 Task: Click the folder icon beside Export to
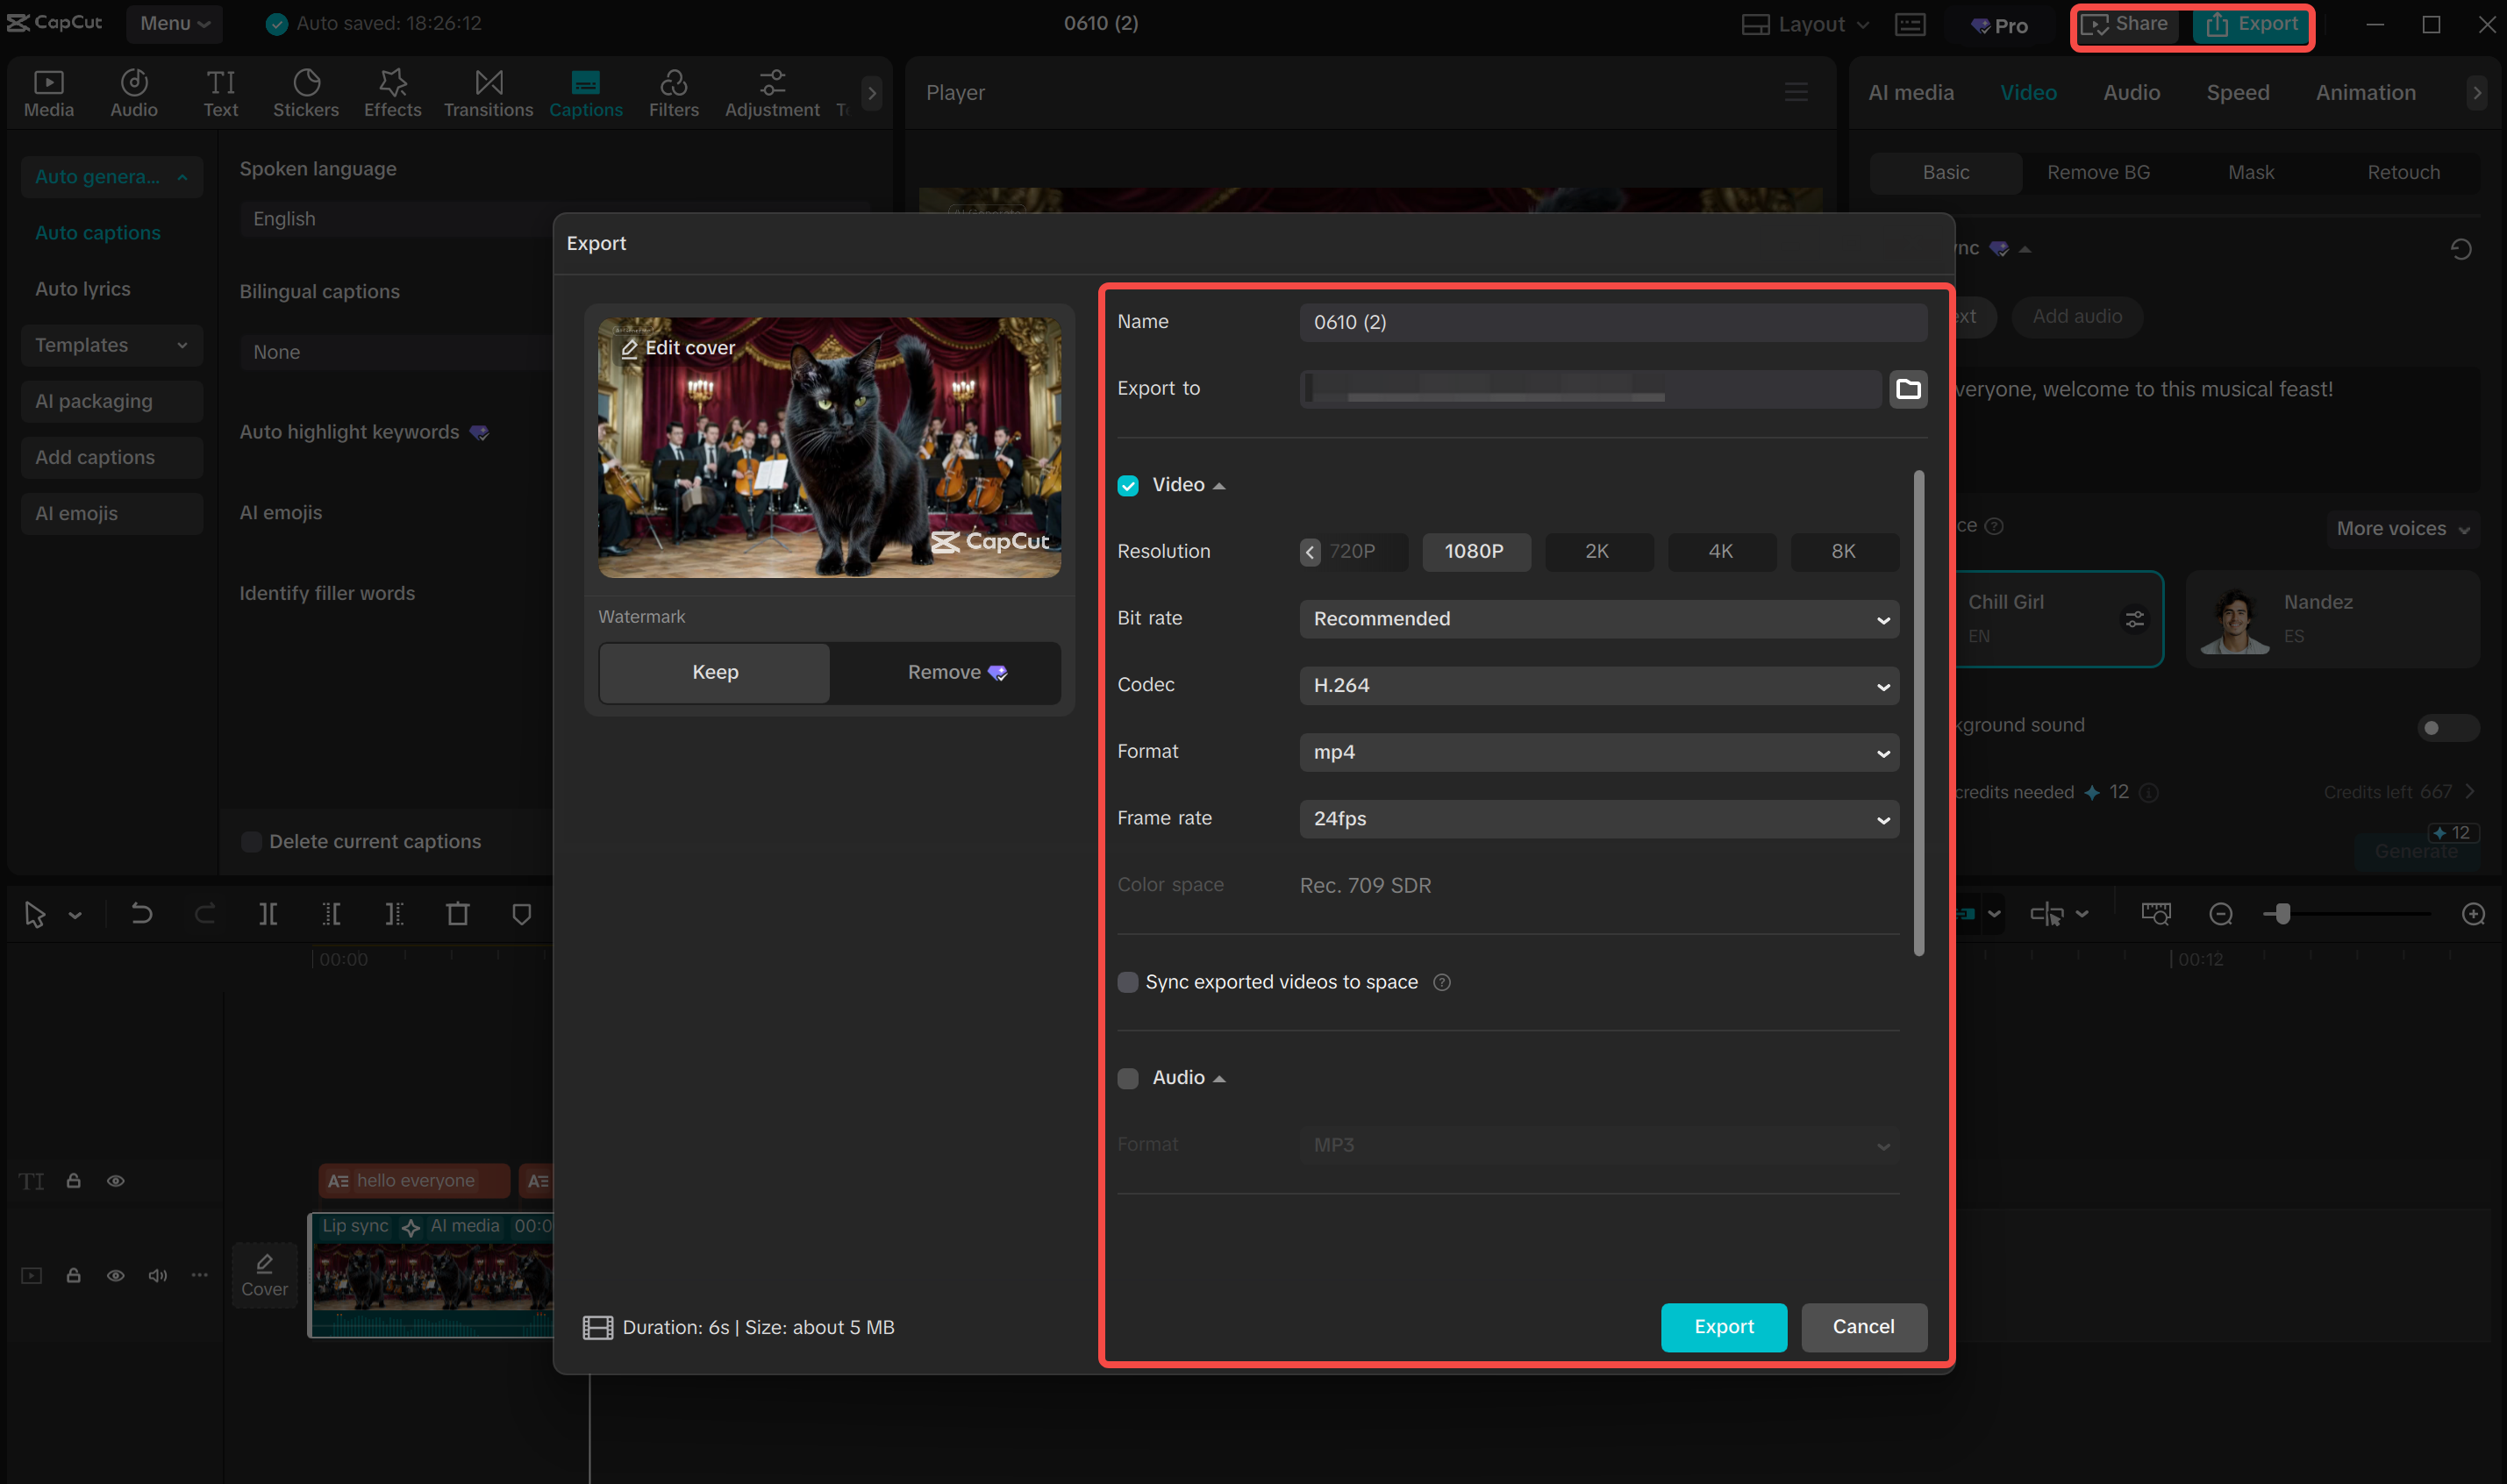click(1908, 390)
